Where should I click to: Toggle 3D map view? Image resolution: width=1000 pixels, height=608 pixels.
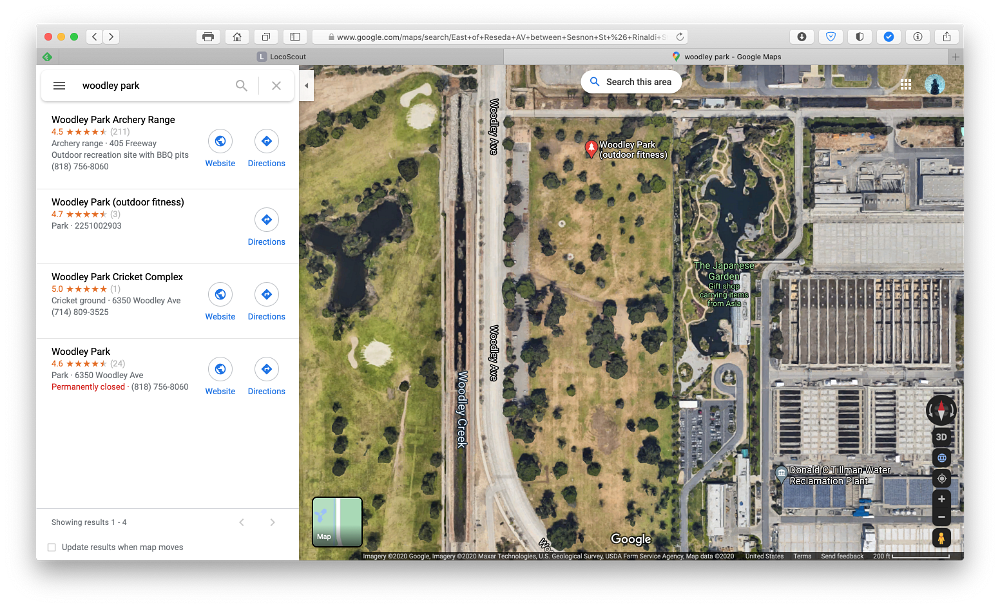(941, 437)
